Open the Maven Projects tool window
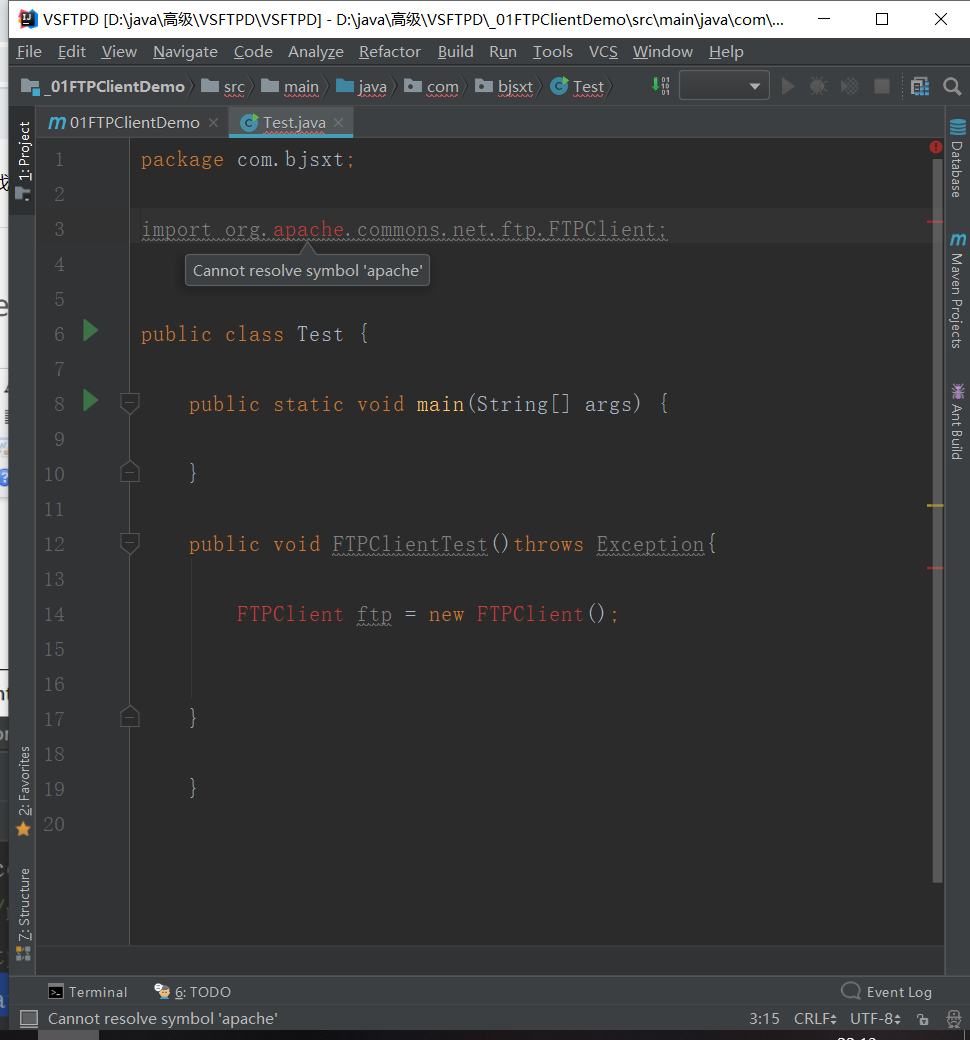The width and height of the screenshot is (970, 1040). click(x=957, y=291)
